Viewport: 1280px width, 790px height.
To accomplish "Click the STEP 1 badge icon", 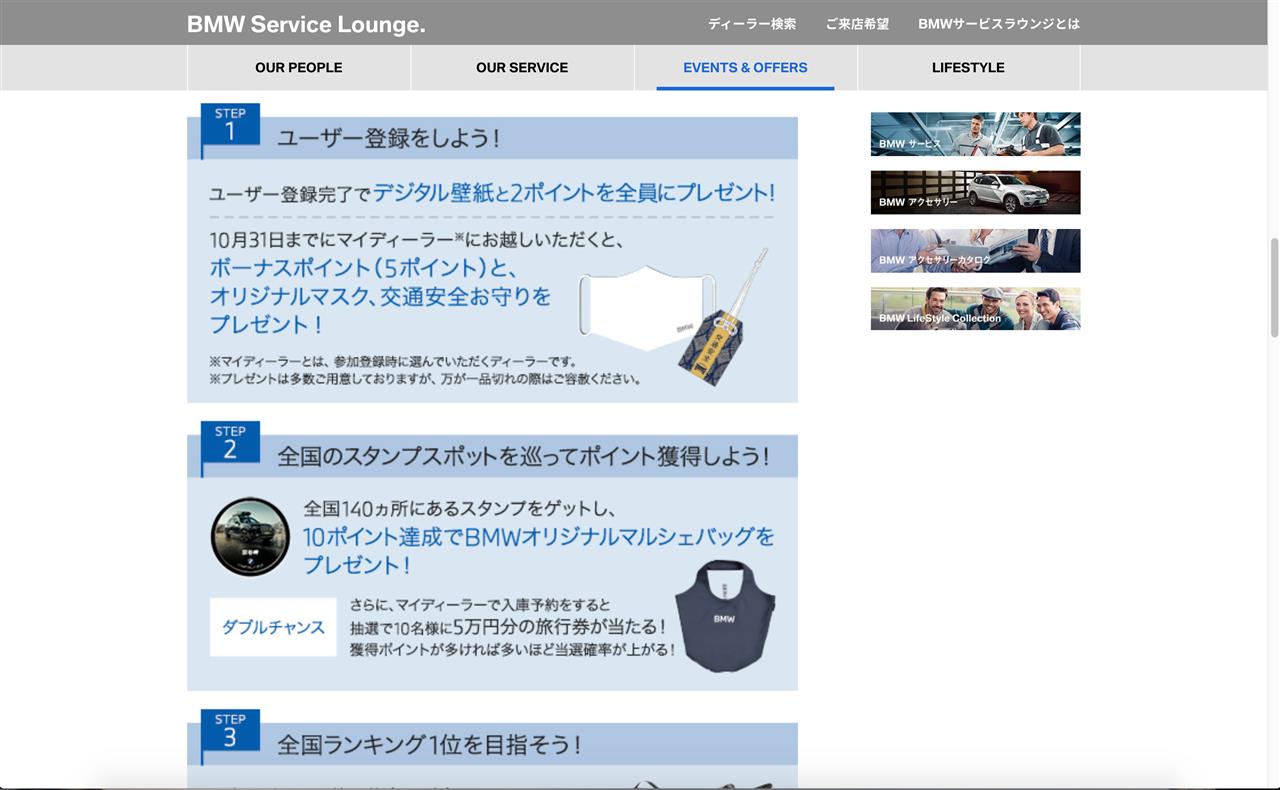I will pyautogui.click(x=230, y=127).
